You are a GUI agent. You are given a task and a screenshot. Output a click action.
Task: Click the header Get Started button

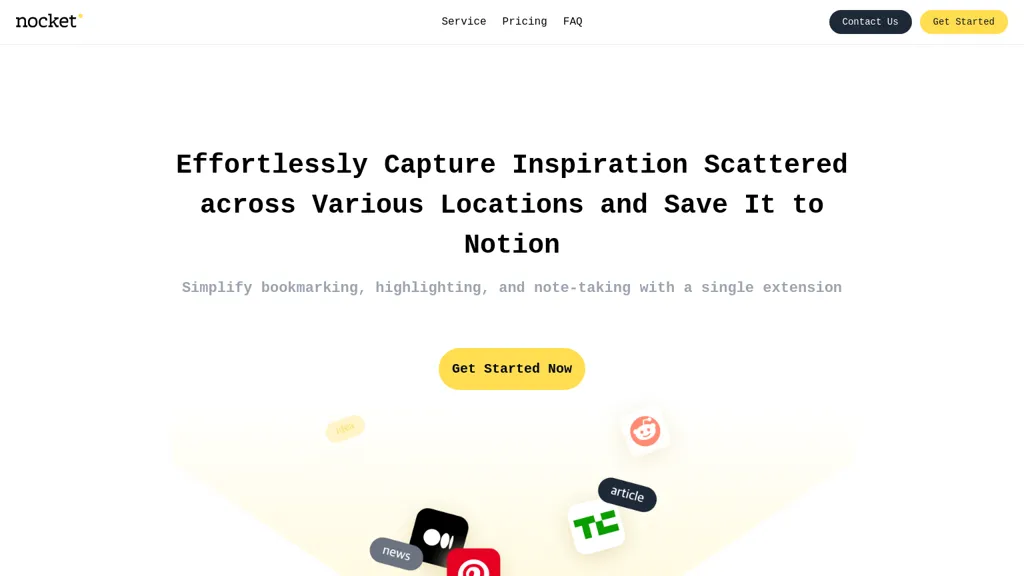963,22
